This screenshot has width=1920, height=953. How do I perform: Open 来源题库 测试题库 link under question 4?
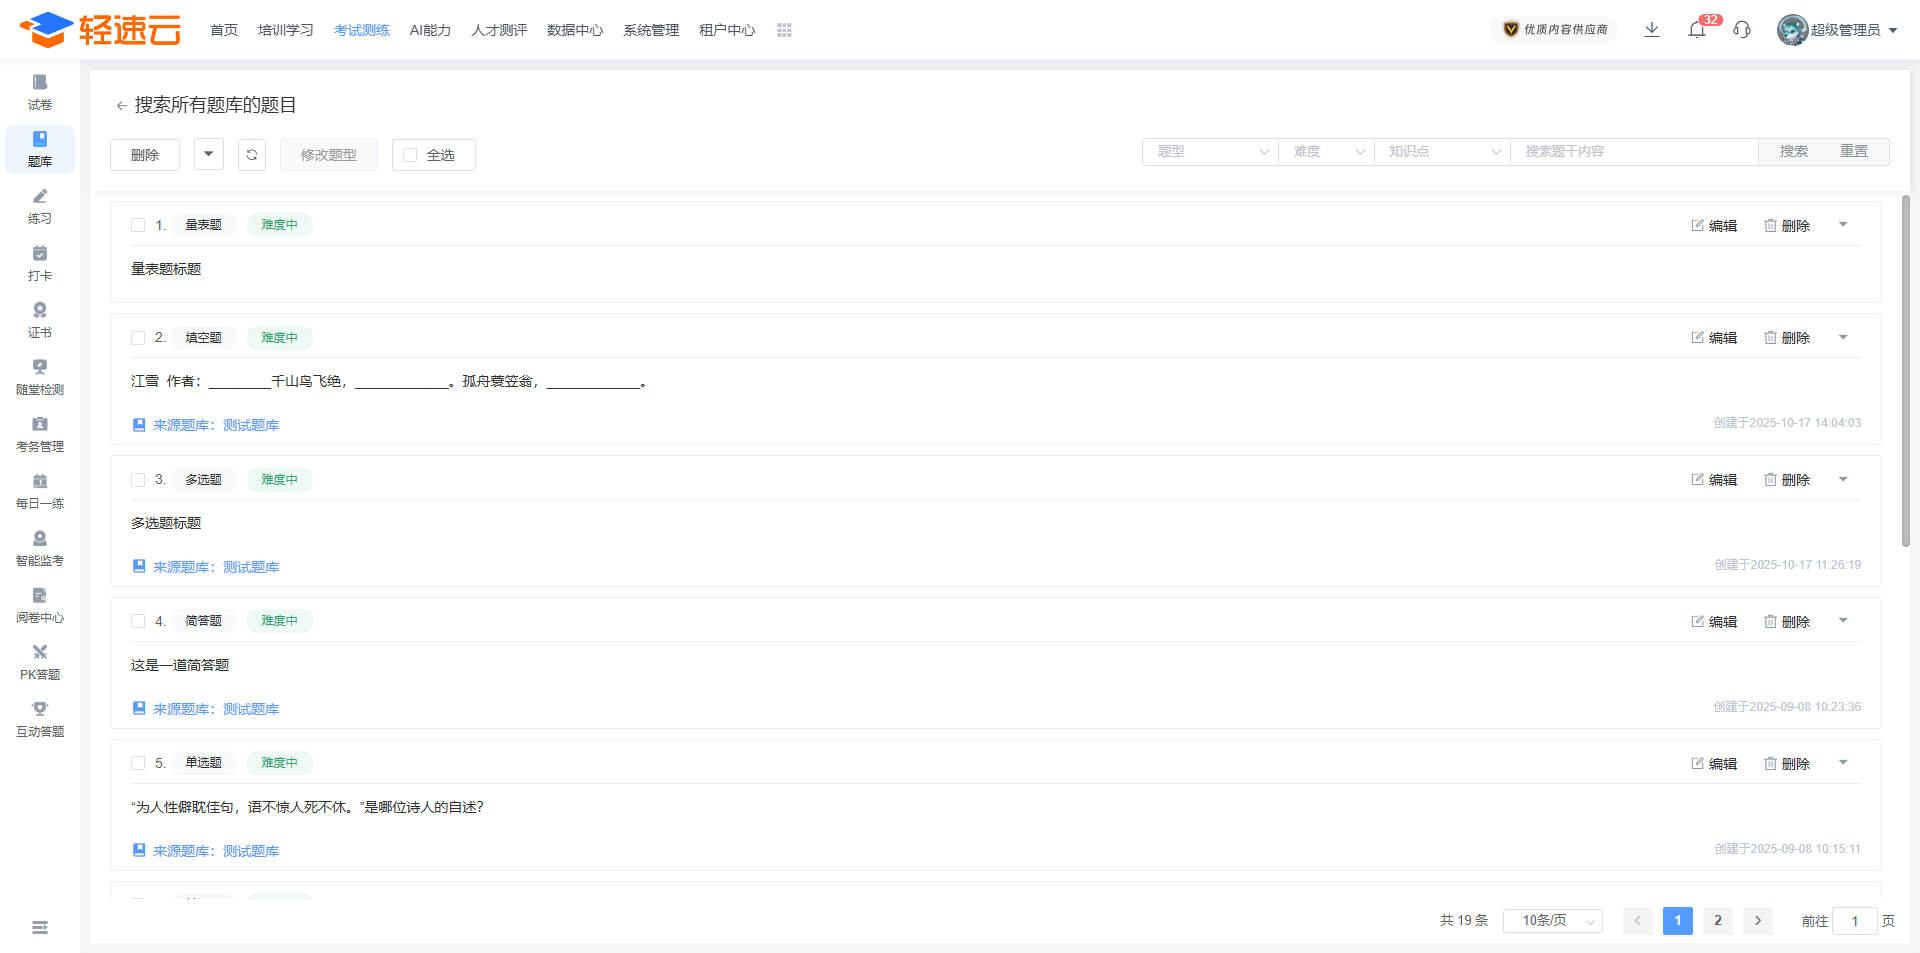tap(215, 709)
